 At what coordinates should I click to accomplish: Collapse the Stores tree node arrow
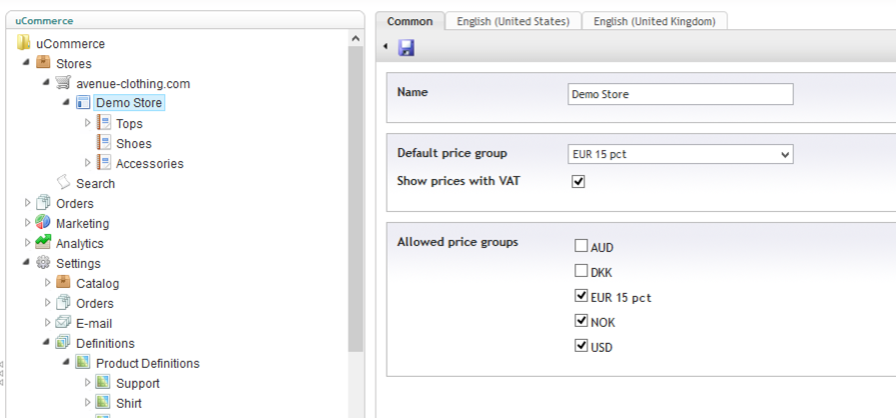click(x=27, y=63)
